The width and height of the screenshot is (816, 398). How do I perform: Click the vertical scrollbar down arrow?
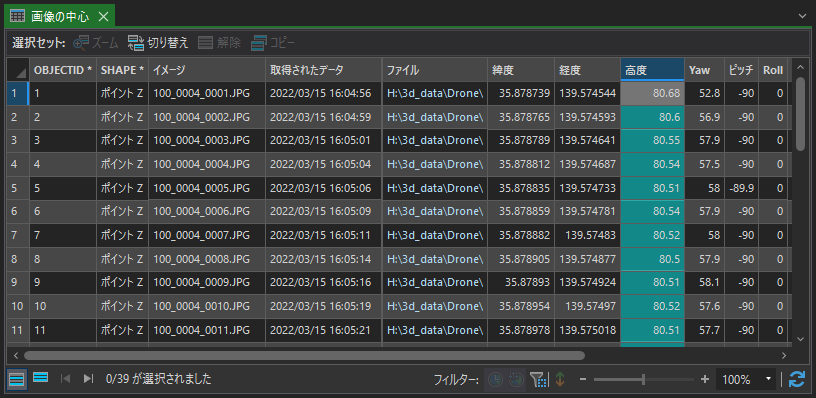coord(801,339)
